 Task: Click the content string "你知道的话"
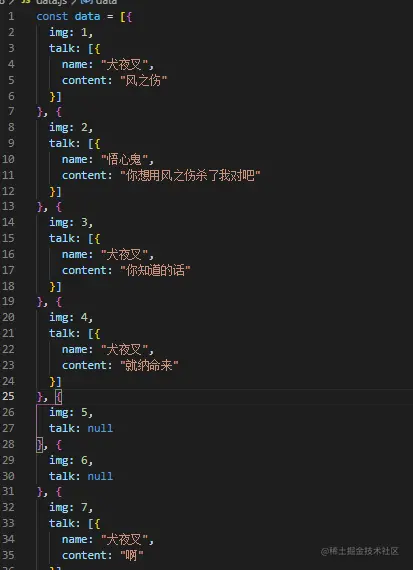(x=155, y=270)
